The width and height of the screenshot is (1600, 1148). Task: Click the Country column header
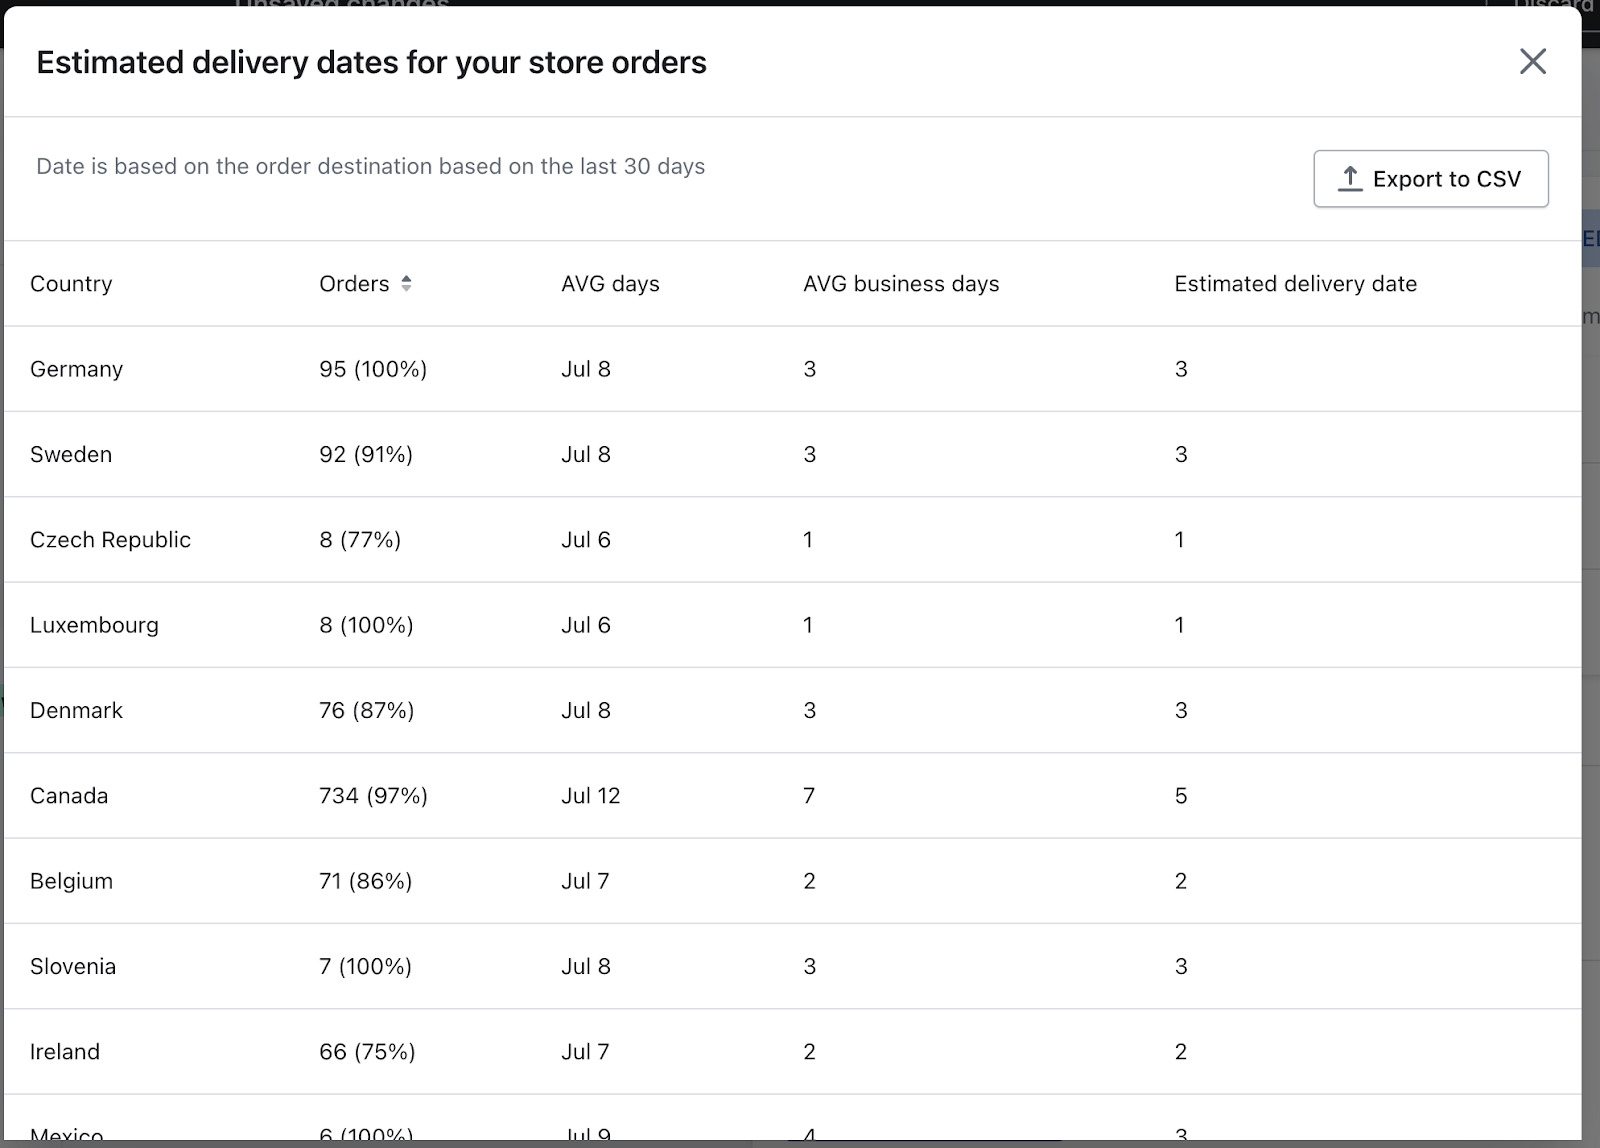[x=71, y=284]
